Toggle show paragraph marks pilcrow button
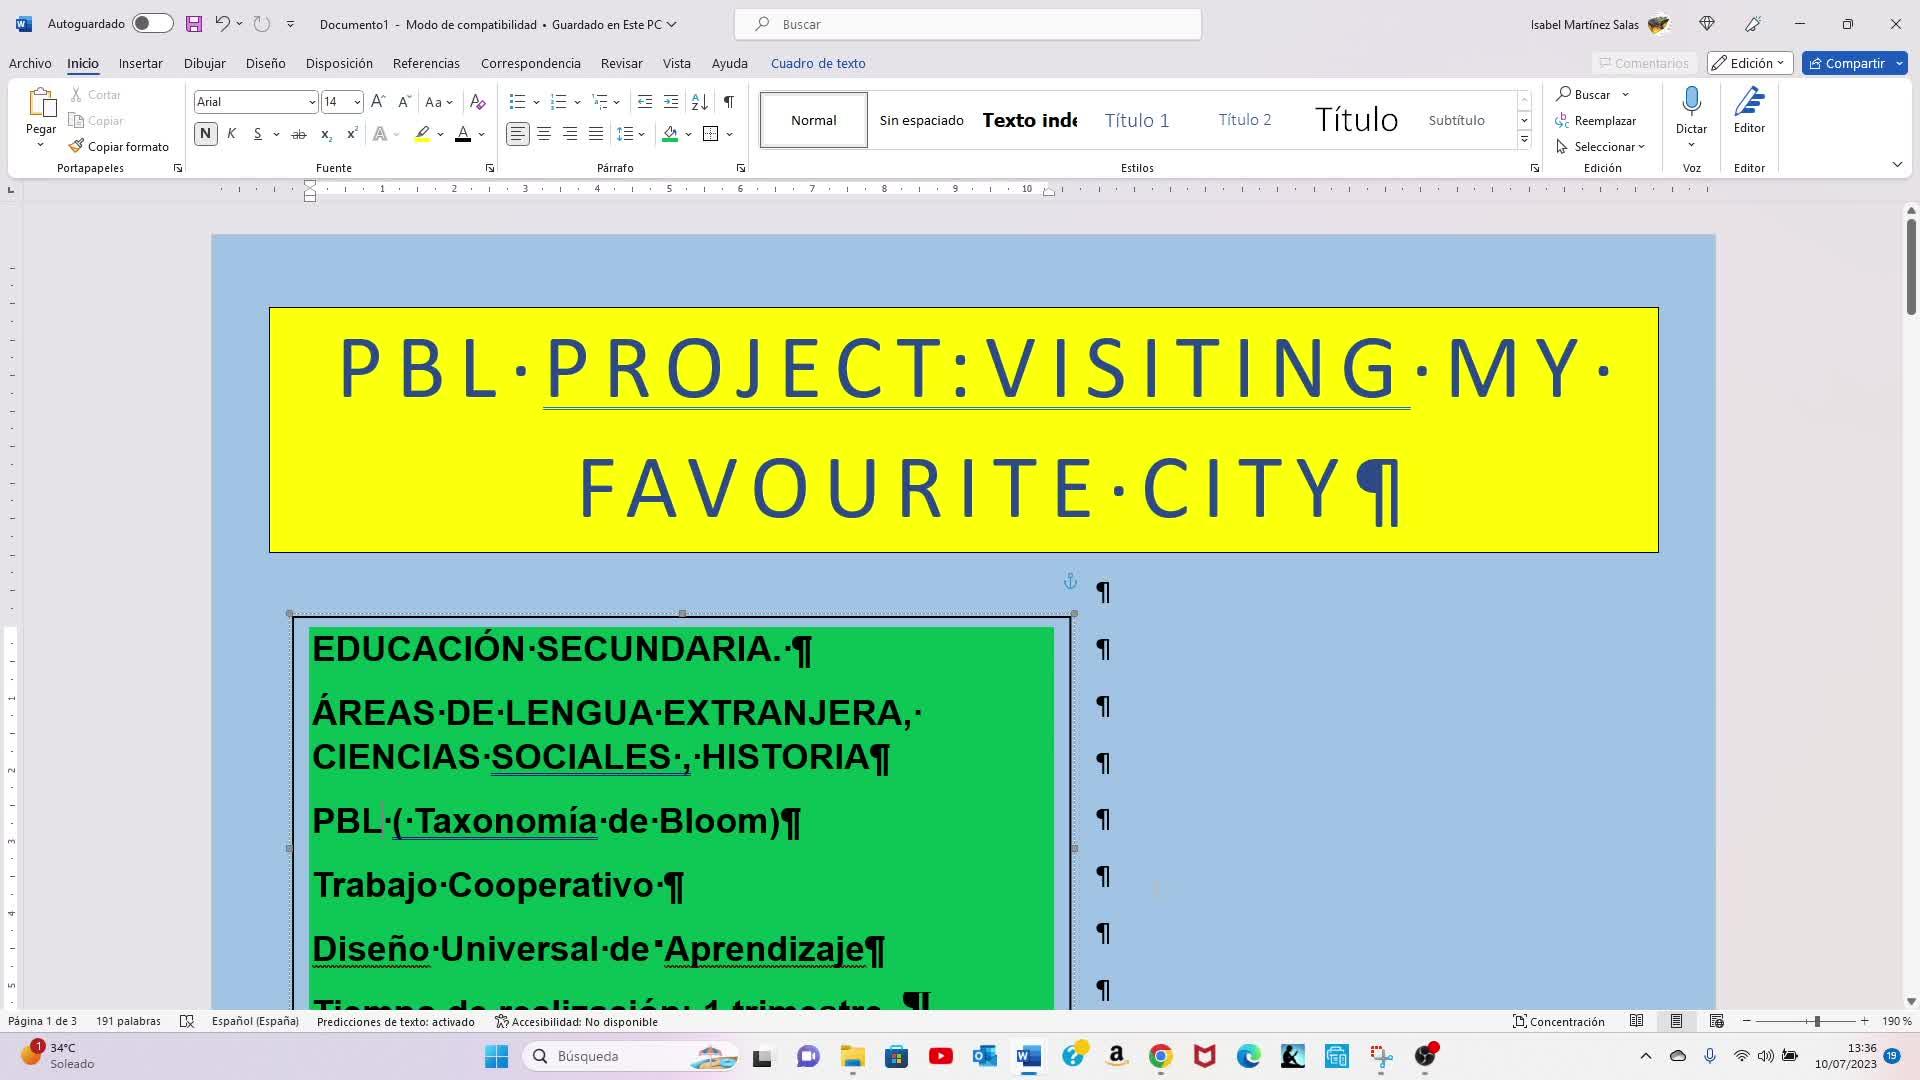 (x=729, y=102)
